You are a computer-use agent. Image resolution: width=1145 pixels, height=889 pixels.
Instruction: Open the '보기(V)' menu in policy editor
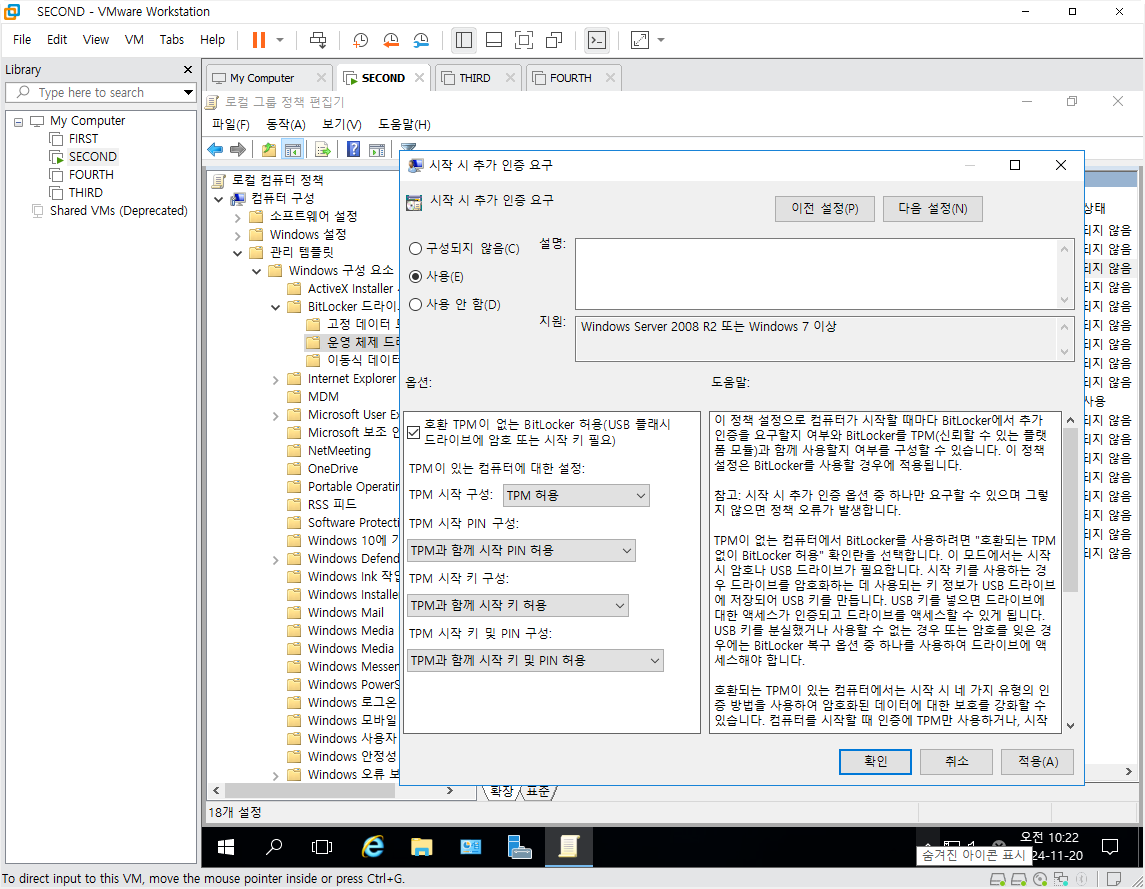(342, 124)
